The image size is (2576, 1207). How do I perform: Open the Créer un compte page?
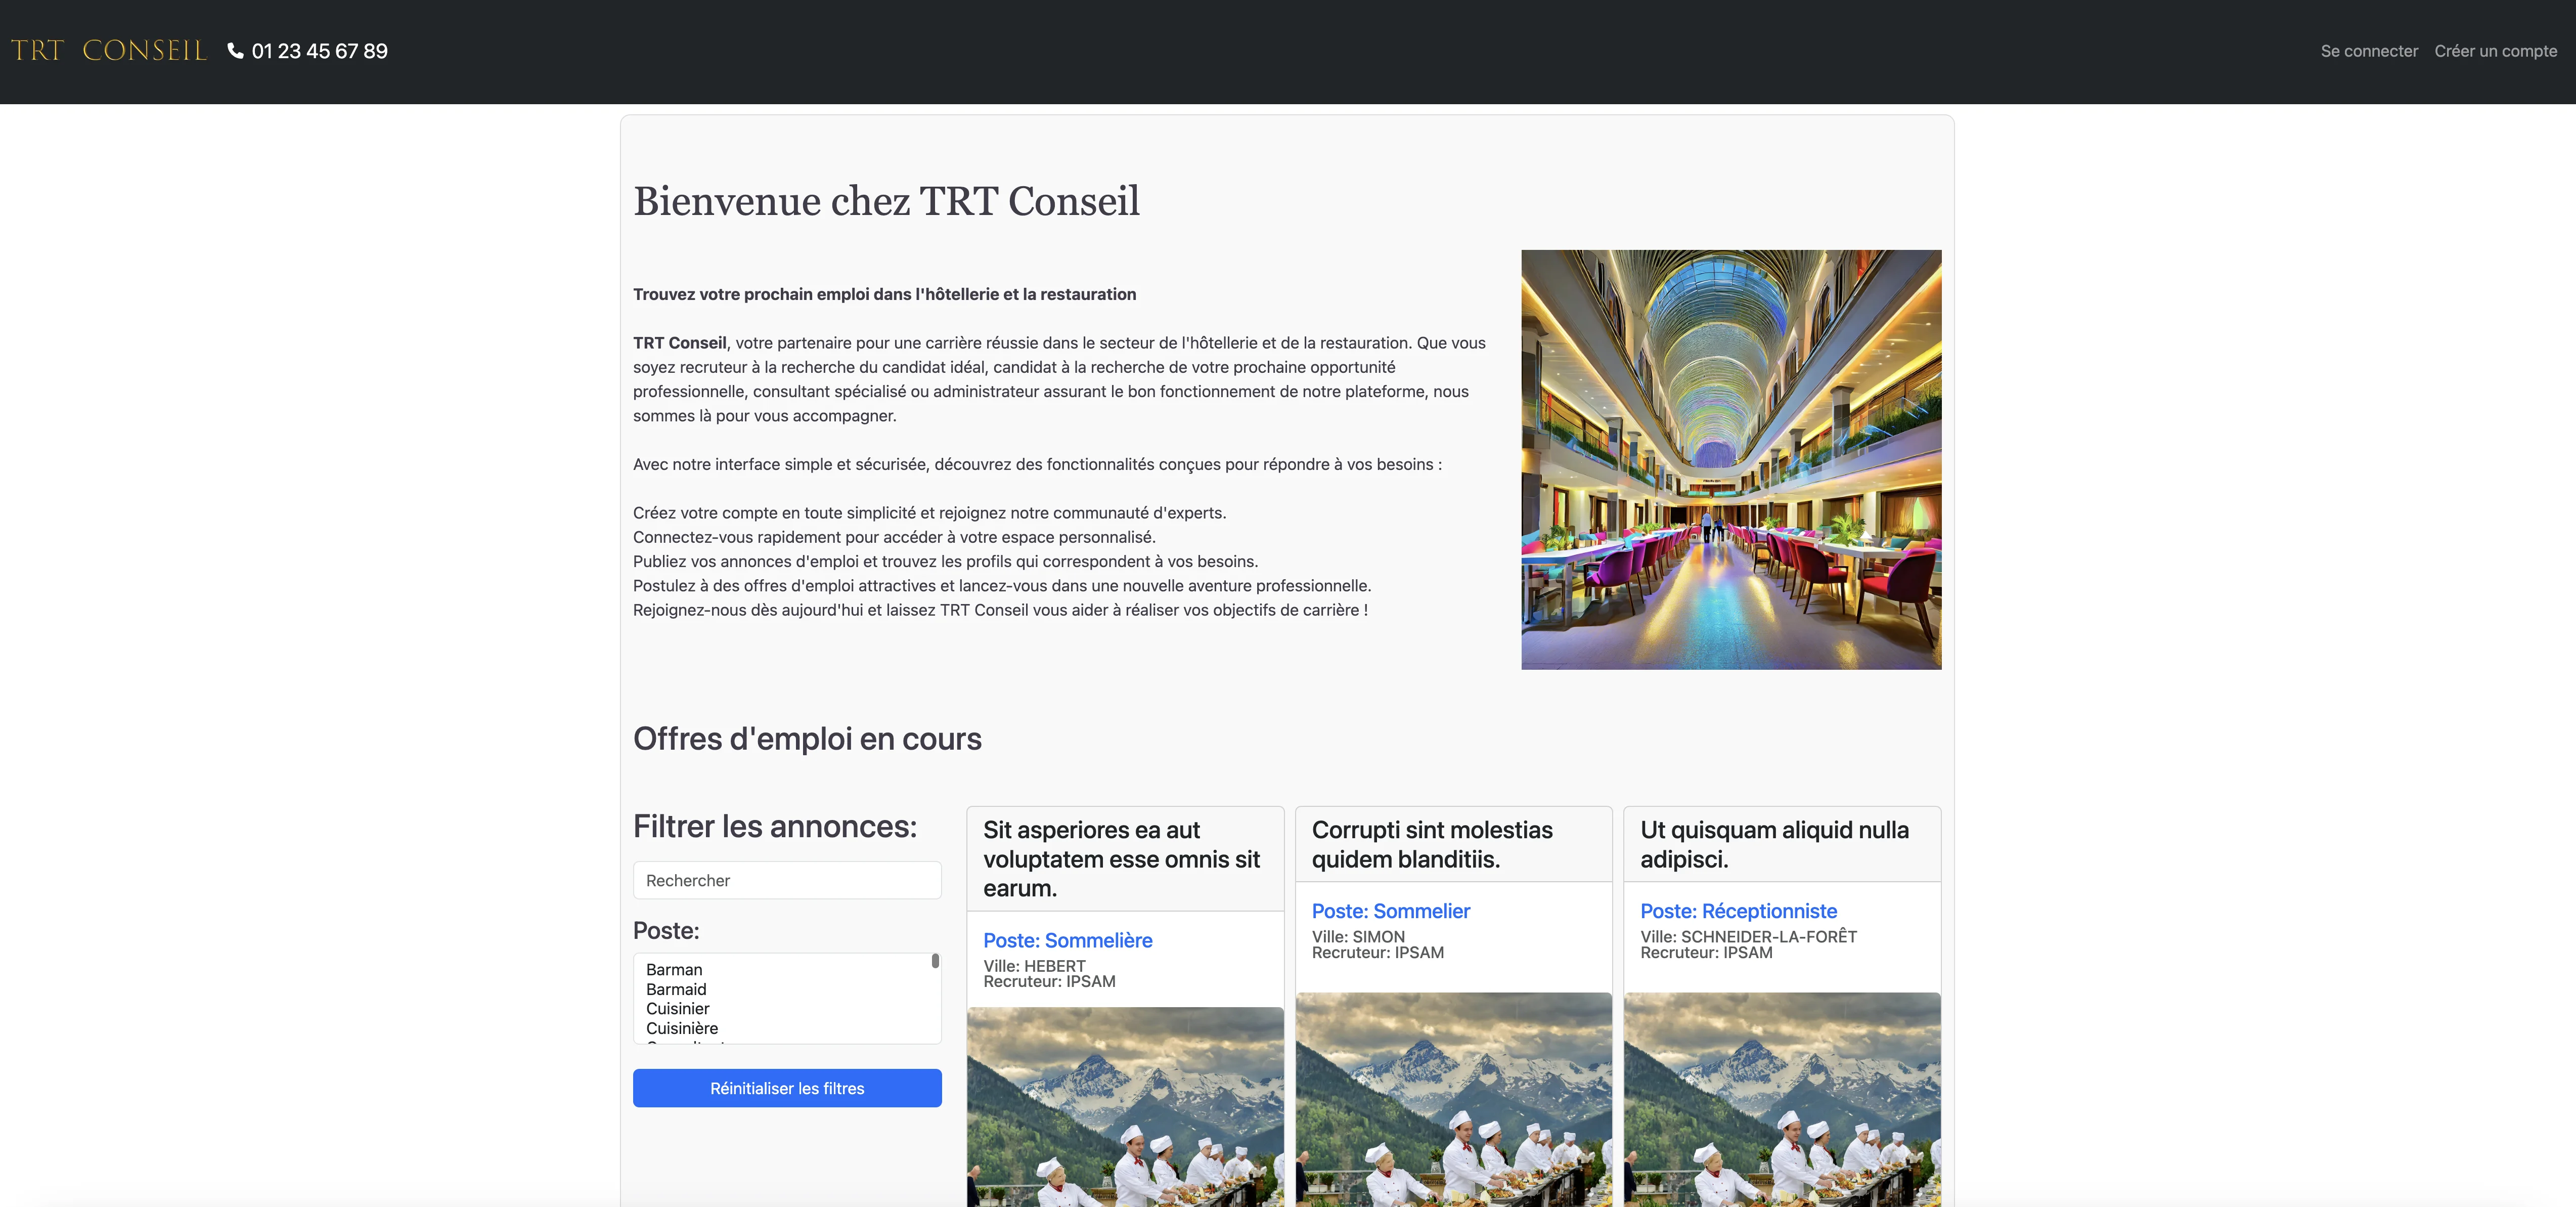click(2495, 51)
